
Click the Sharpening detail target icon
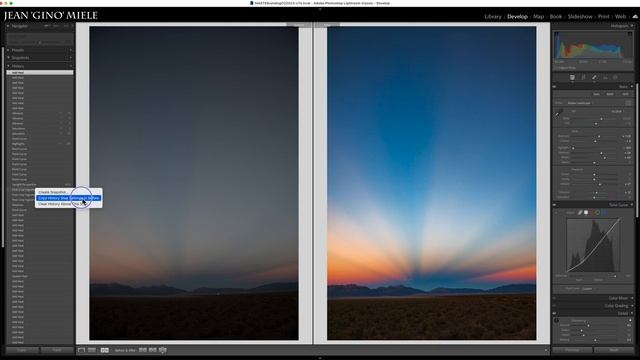click(x=556, y=321)
